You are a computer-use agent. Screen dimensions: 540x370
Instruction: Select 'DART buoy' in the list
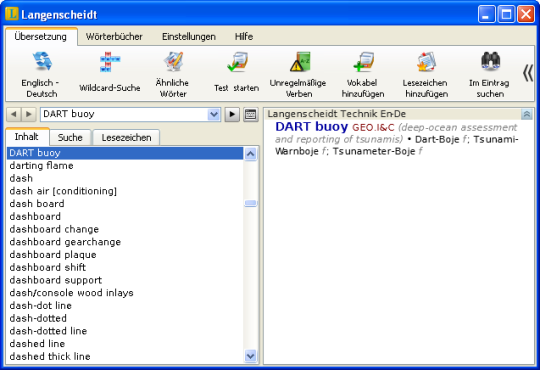[125, 153]
